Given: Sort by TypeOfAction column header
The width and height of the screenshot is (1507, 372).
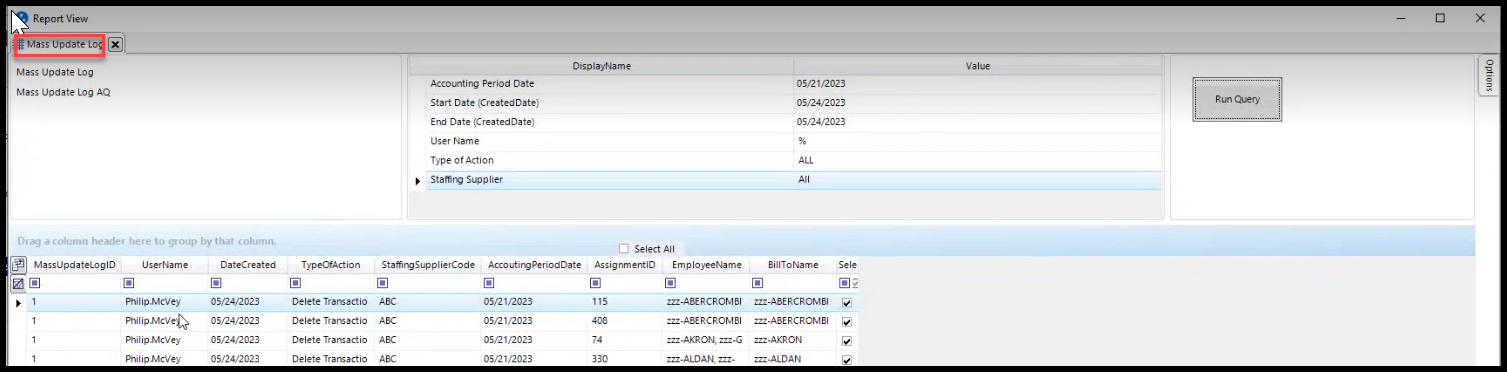Looking at the screenshot, I should click(331, 265).
